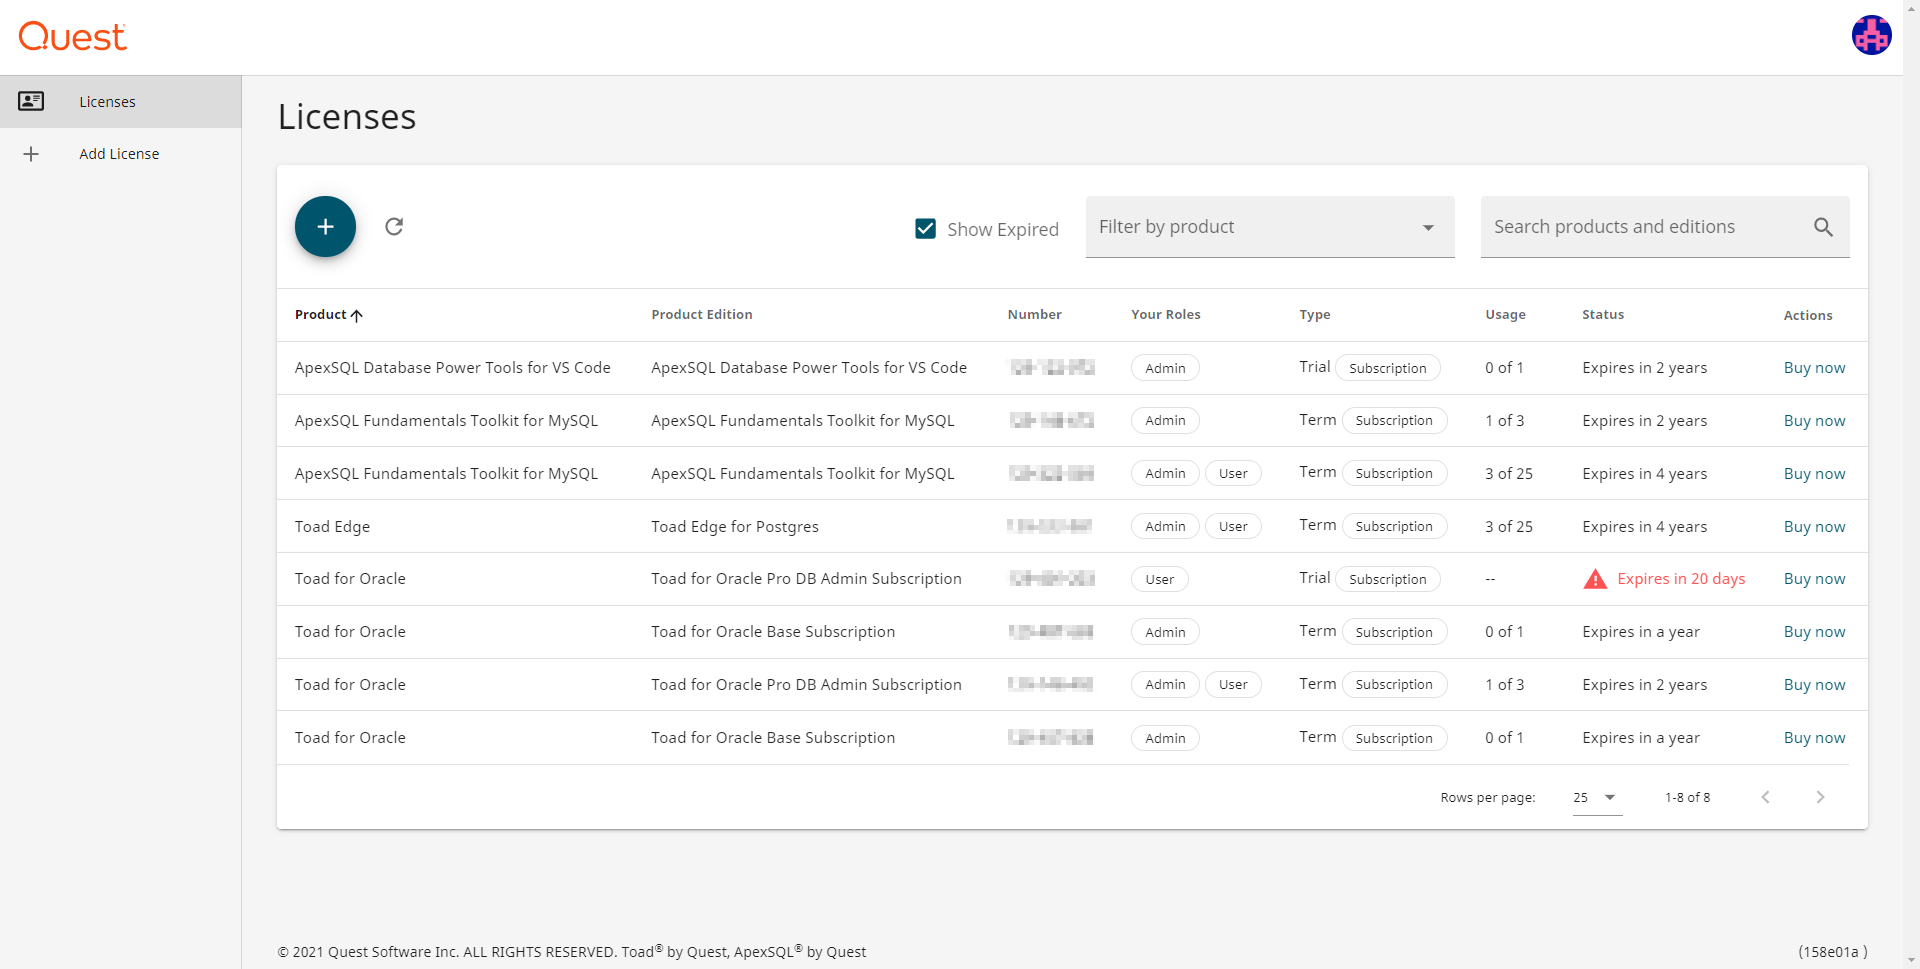Click the browser vertical scrollbar

click(x=1911, y=484)
